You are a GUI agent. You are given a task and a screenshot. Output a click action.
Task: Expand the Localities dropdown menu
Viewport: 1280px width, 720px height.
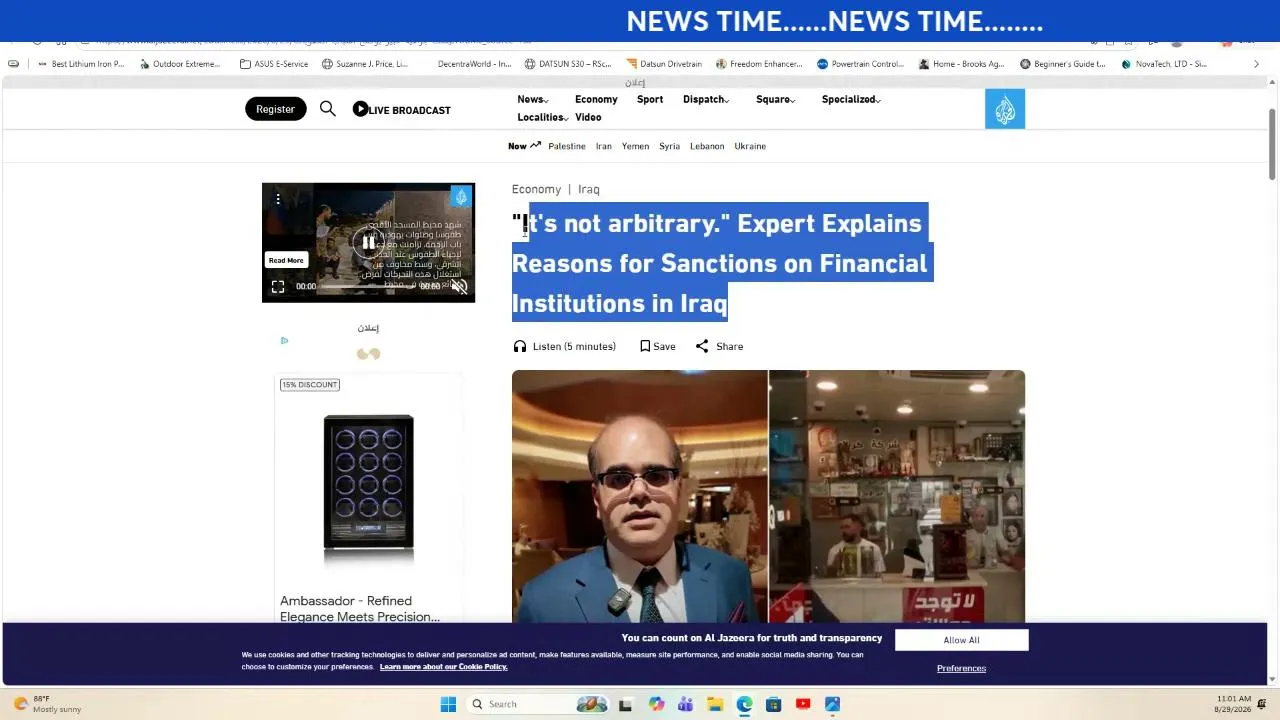pos(543,117)
